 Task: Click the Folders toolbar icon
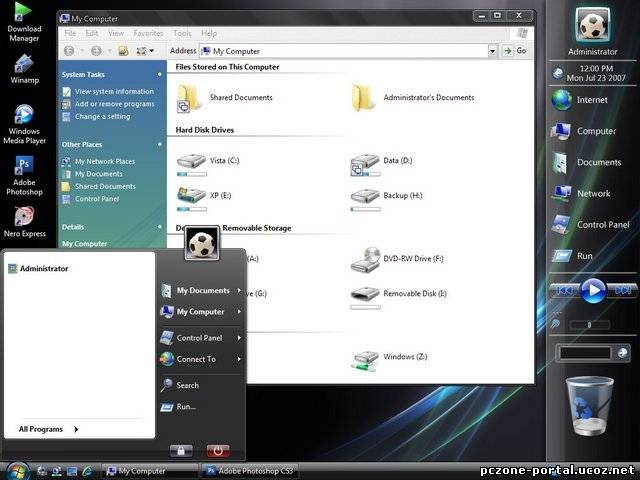[x=123, y=51]
